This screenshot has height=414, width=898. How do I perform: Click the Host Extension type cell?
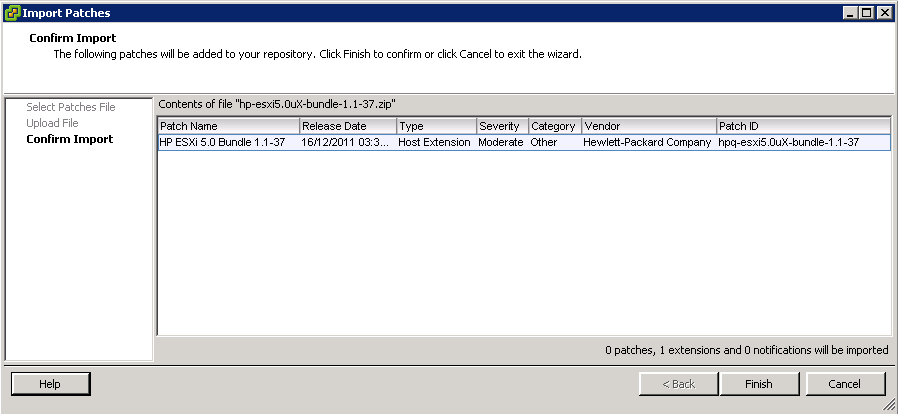coord(434,143)
